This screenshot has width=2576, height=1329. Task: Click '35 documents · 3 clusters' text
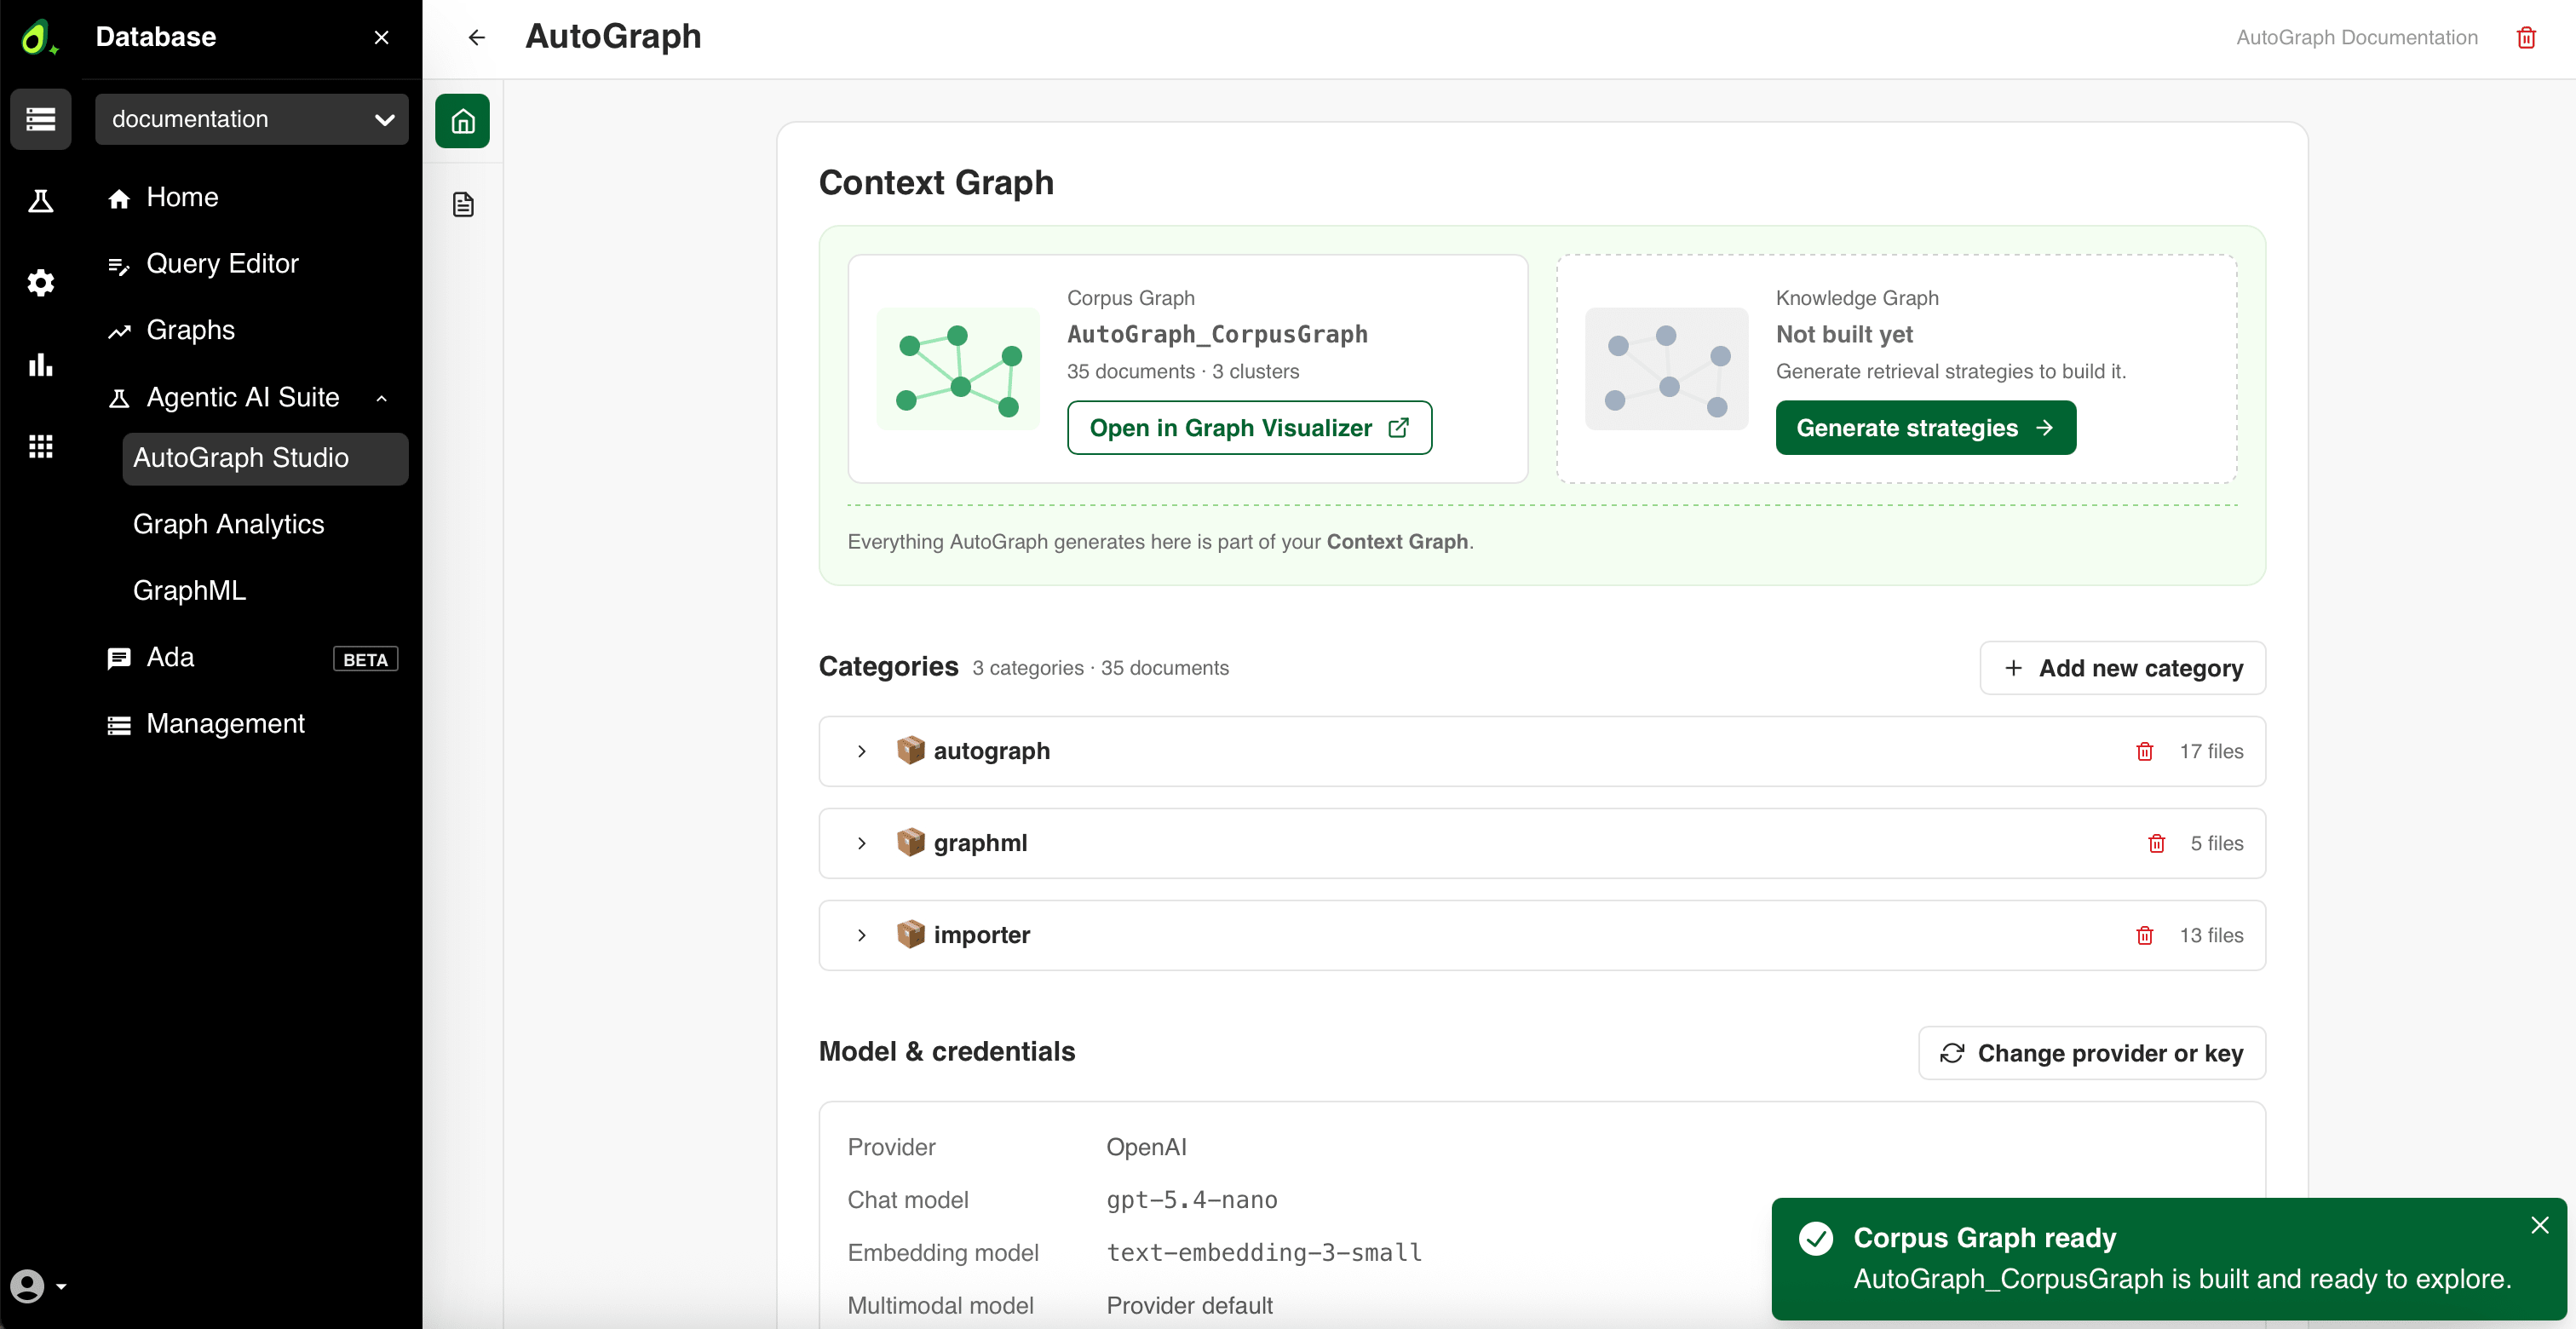pos(1182,371)
